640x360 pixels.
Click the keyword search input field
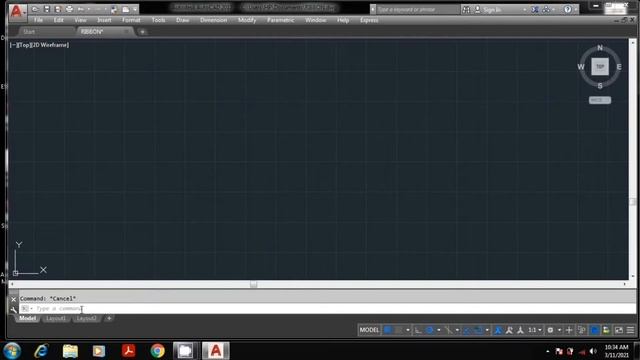pos(418,9)
